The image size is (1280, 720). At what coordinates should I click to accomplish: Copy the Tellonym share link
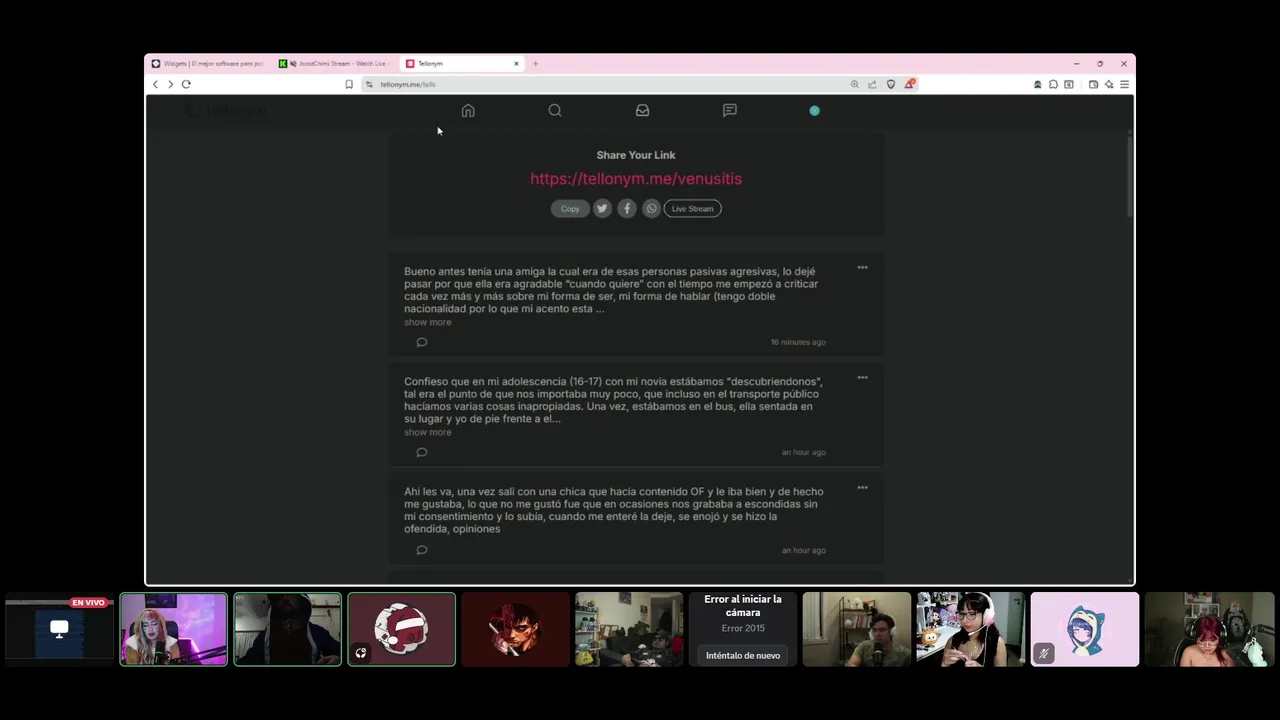[570, 208]
